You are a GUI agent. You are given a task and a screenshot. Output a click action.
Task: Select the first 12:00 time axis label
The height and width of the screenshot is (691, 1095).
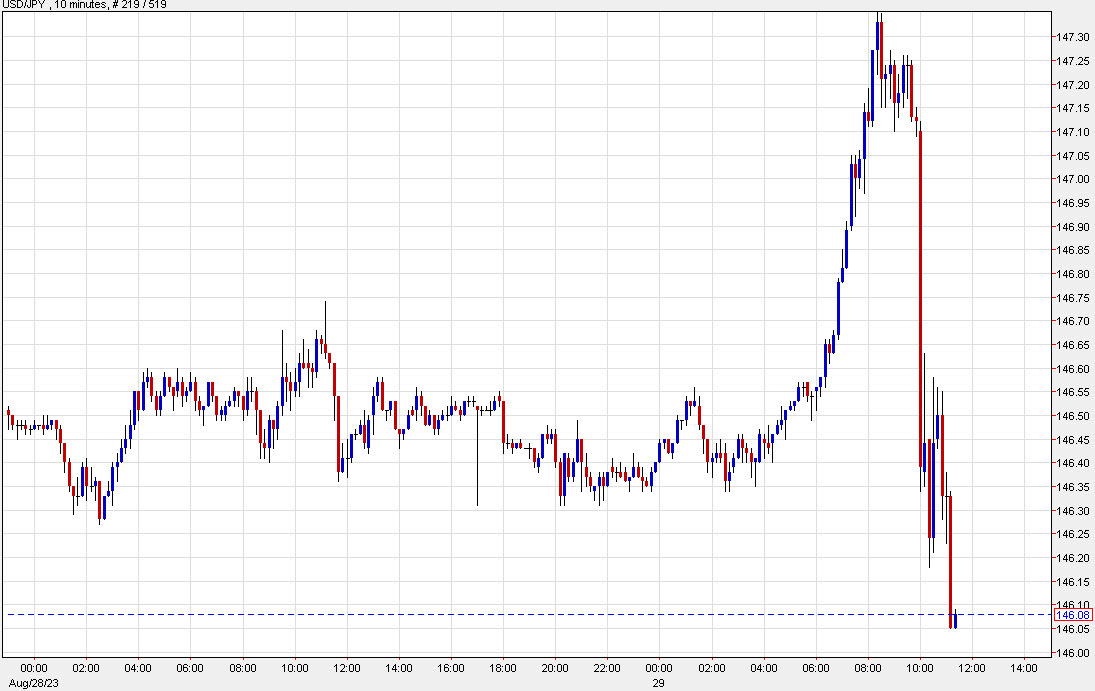pos(348,670)
